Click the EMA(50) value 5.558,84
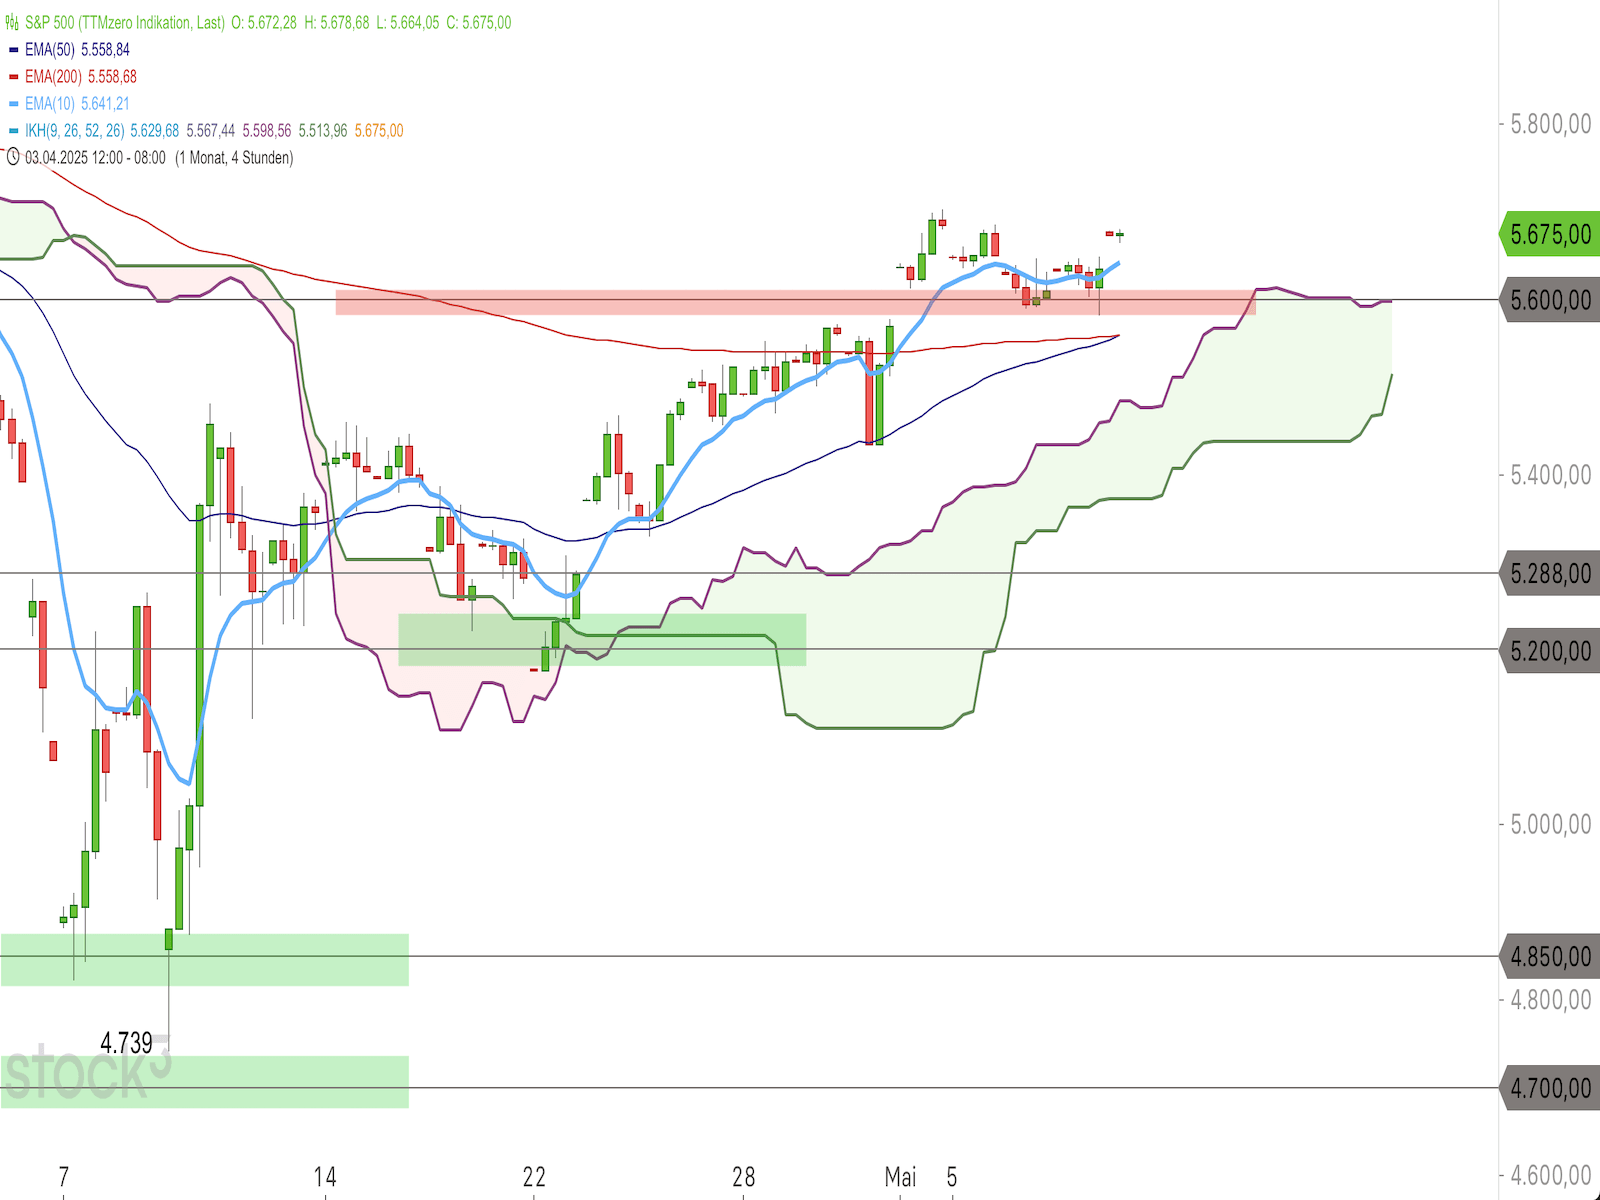Image resolution: width=1600 pixels, height=1200 pixels. 105,49
